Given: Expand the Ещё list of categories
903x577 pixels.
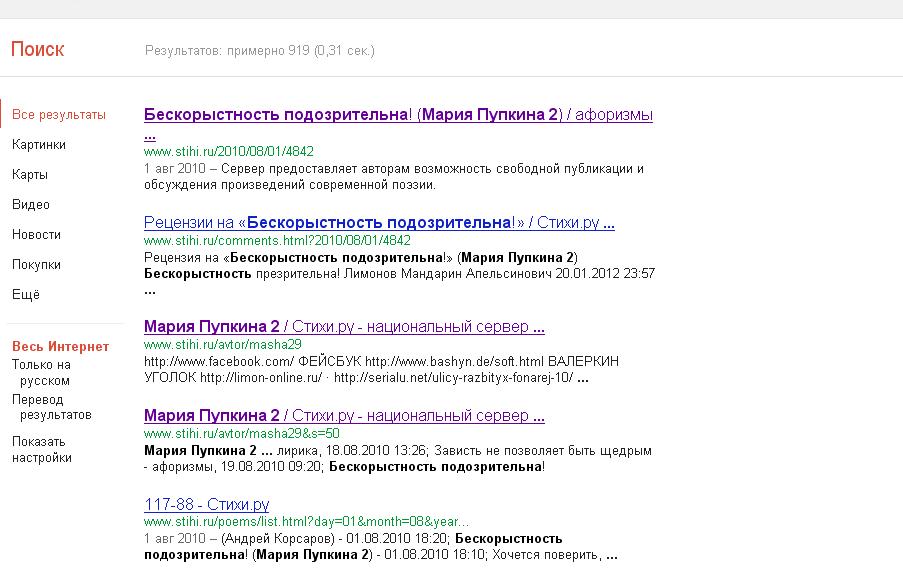Looking at the screenshot, I should (26, 295).
